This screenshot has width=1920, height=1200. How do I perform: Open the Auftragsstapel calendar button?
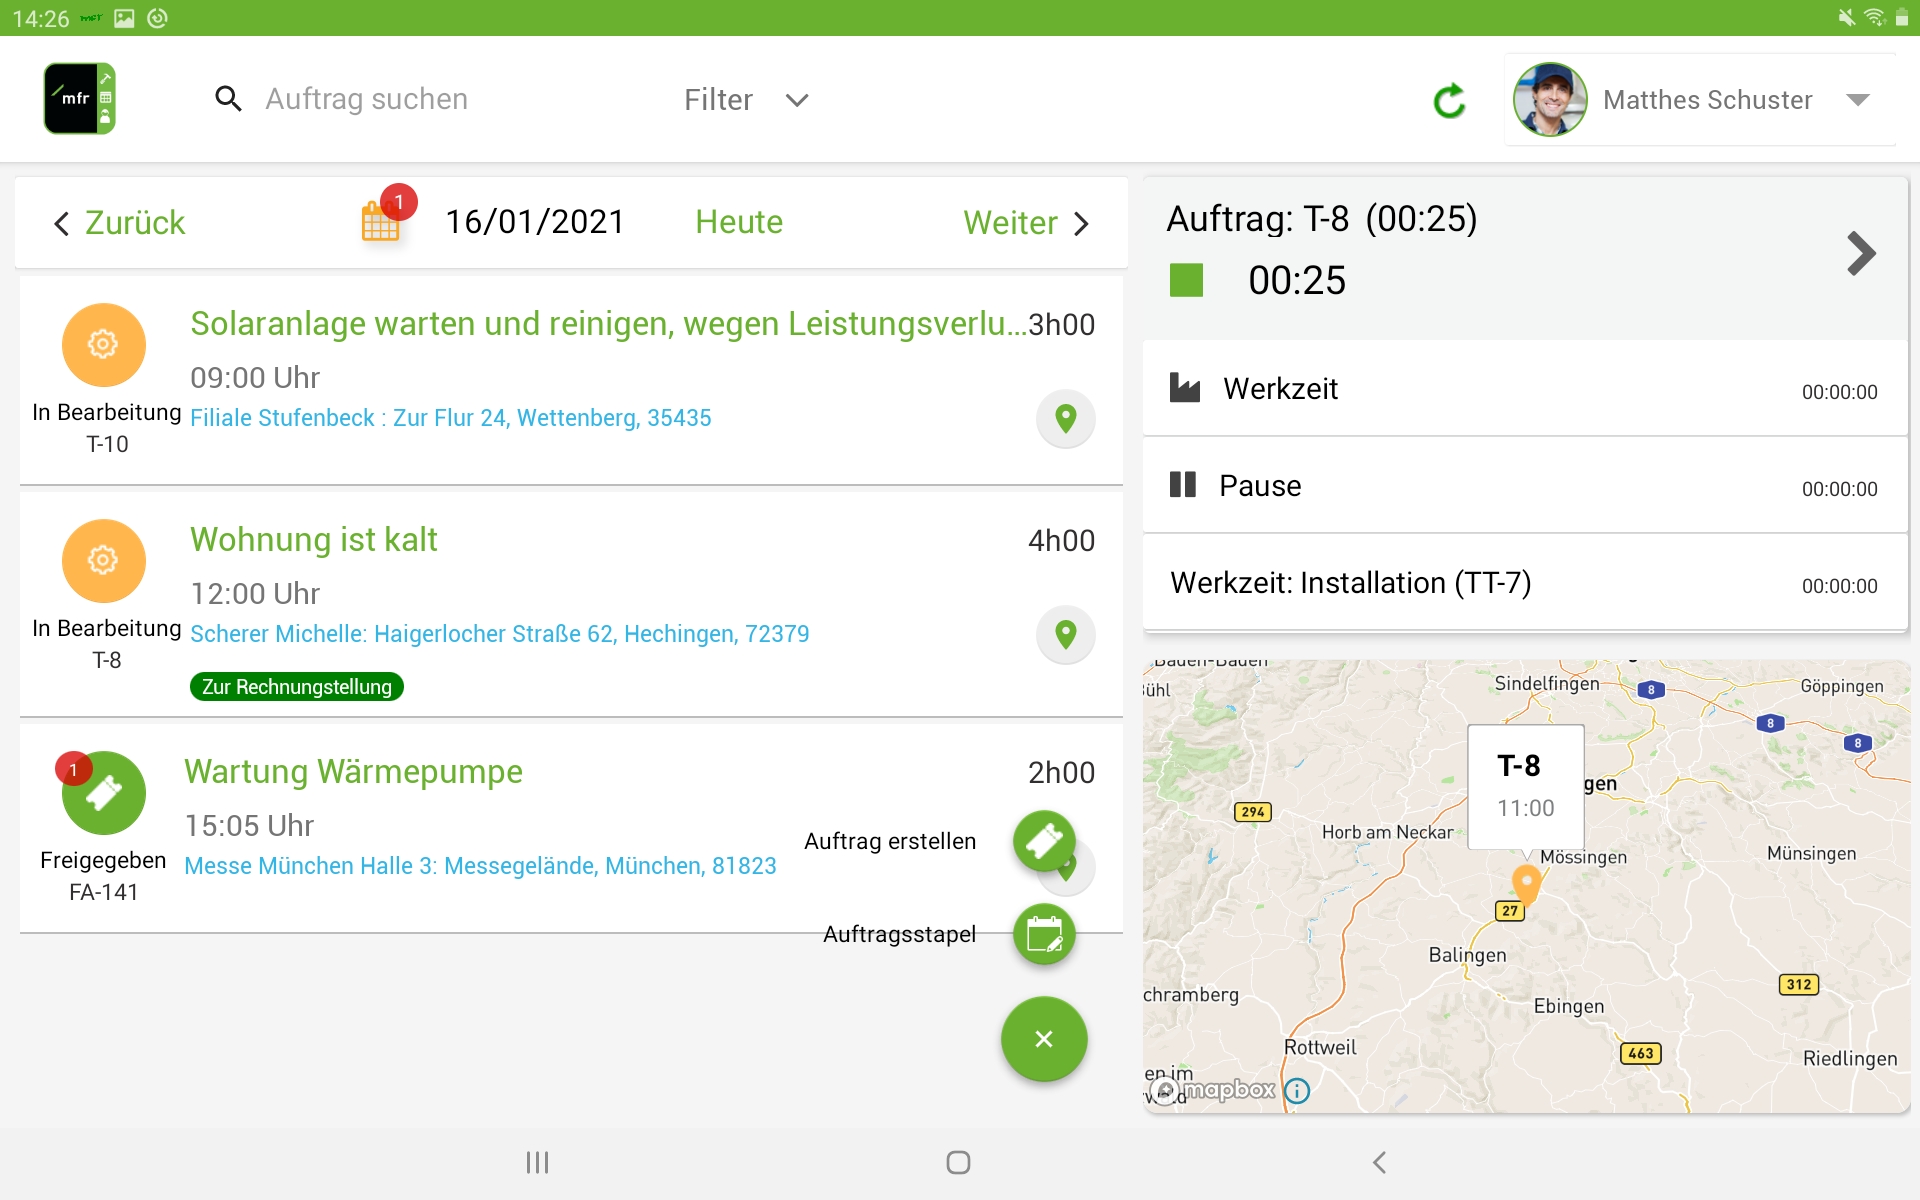pos(1044,934)
